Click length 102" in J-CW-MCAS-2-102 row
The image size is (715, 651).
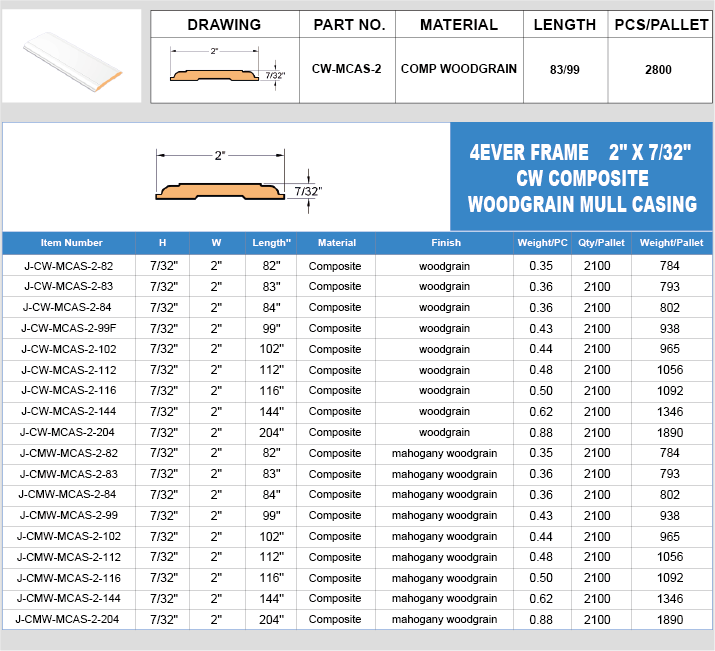pos(271,349)
